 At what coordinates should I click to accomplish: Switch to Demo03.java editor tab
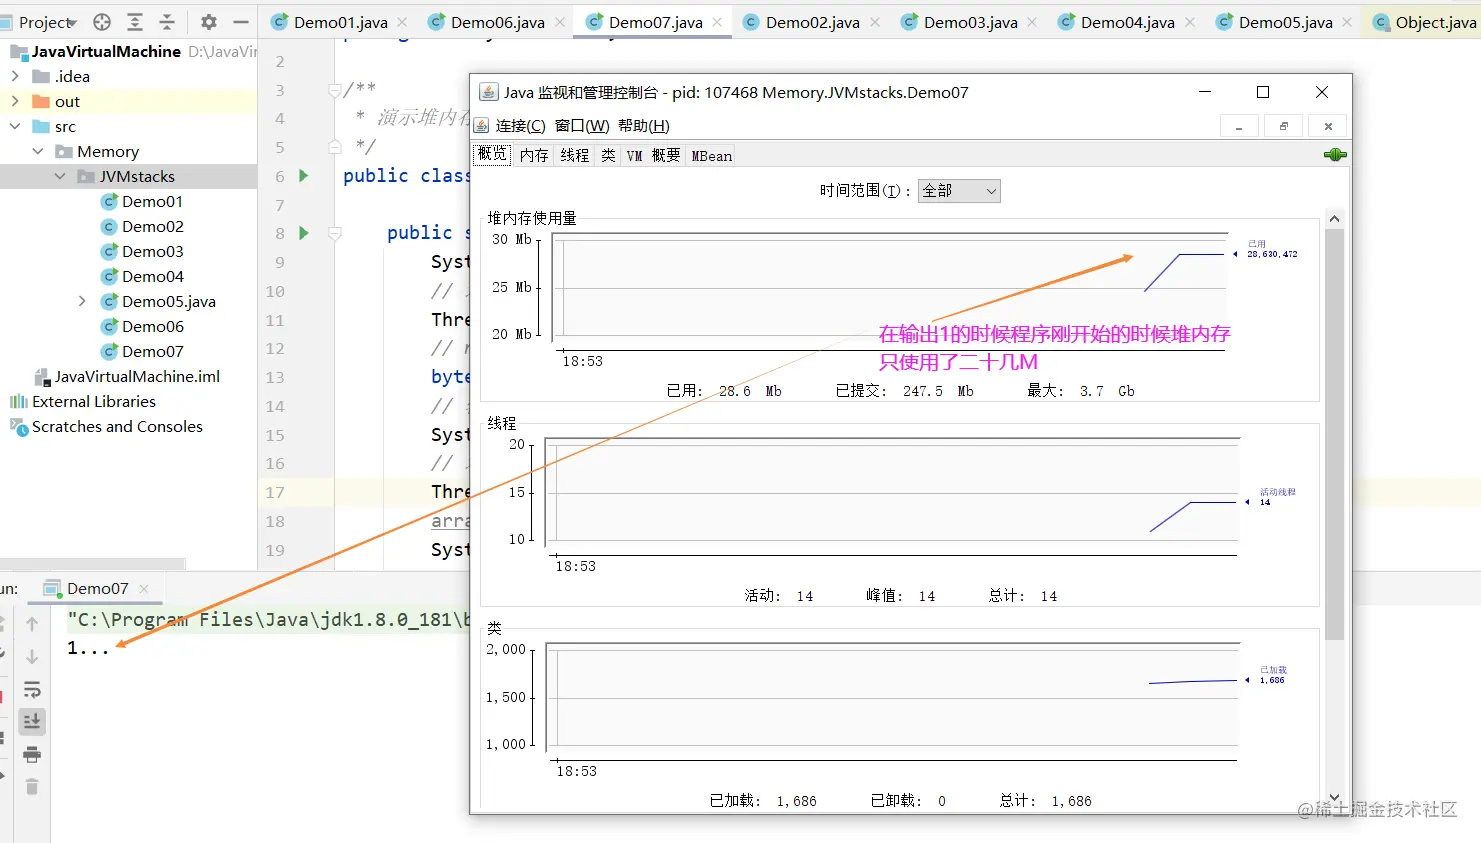coord(971,22)
